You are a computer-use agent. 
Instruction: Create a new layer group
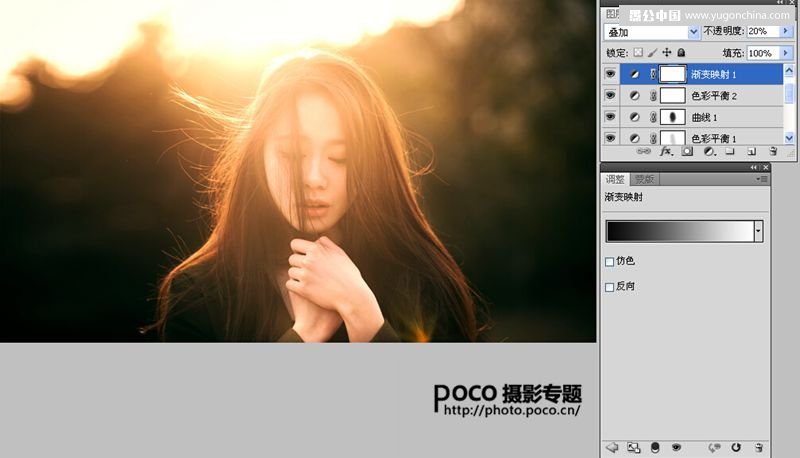pyautogui.click(x=730, y=151)
